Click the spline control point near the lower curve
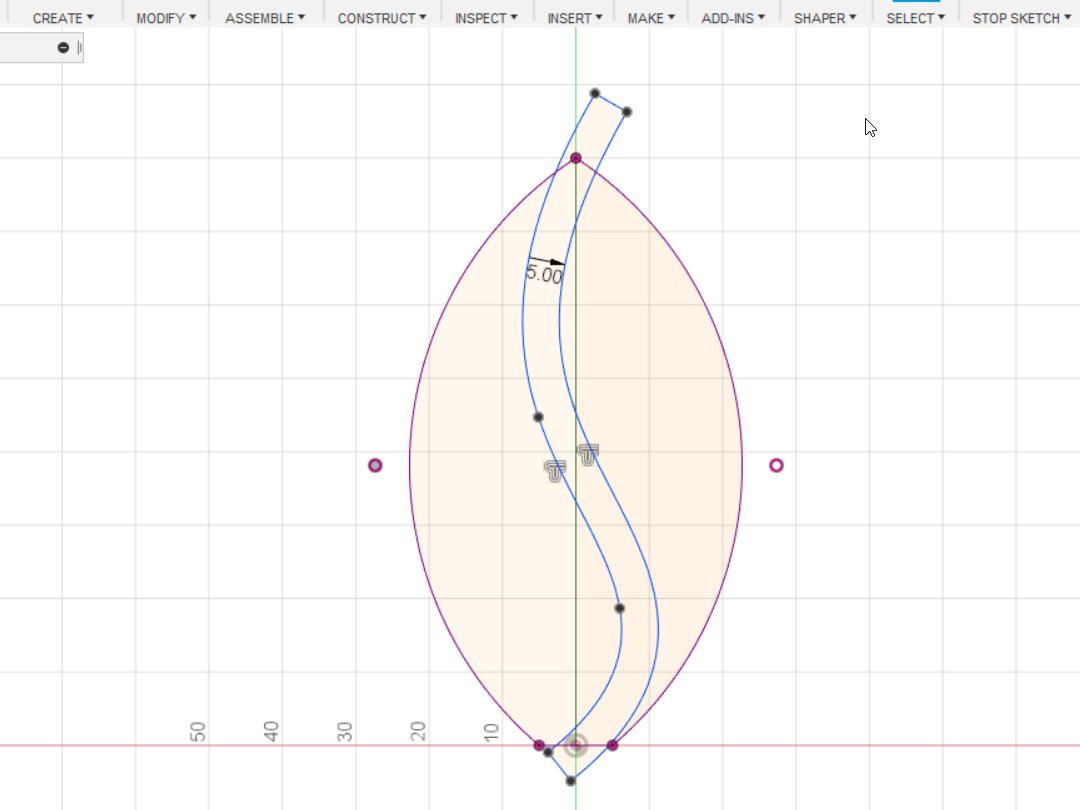This screenshot has width=1080, height=810. click(x=619, y=607)
